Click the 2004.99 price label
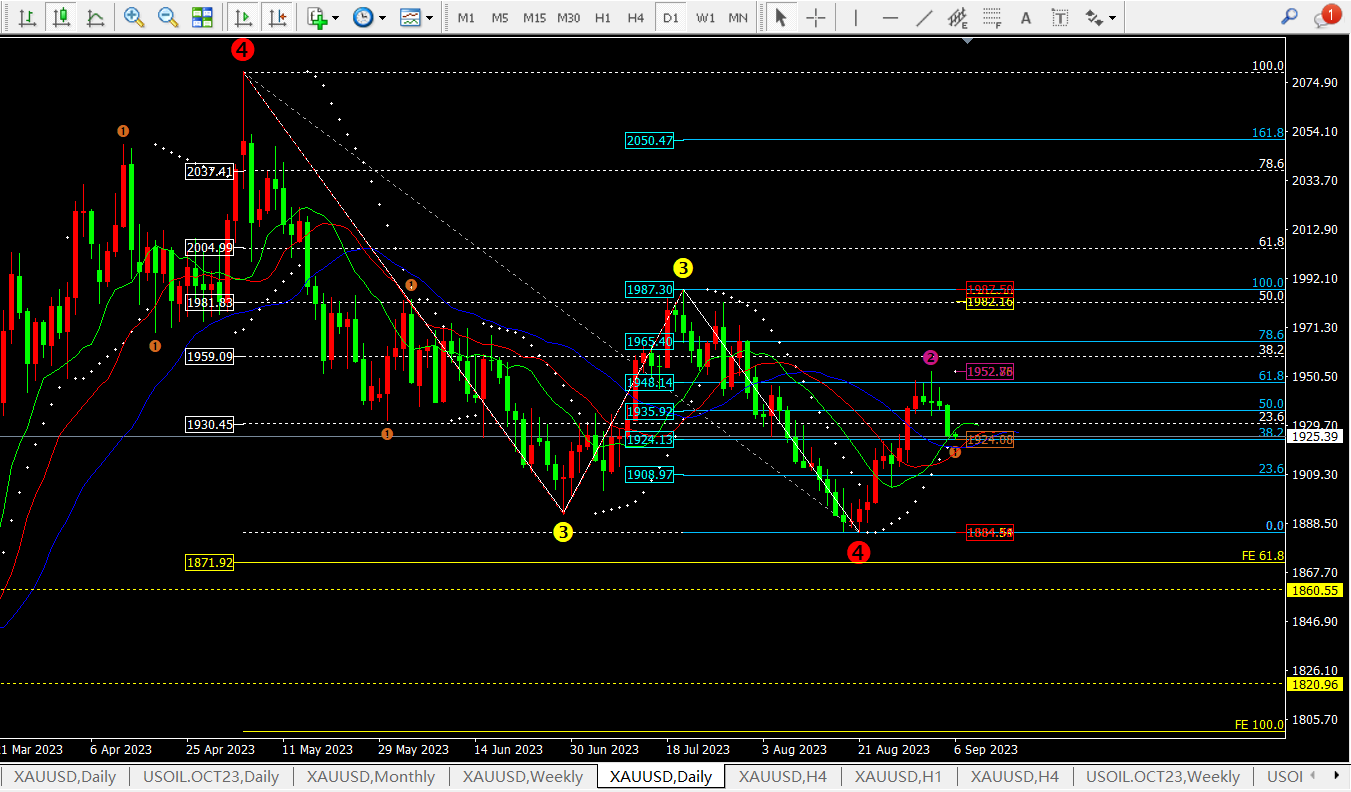The height and width of the screenshot is (792, 1351). (210, 248)
